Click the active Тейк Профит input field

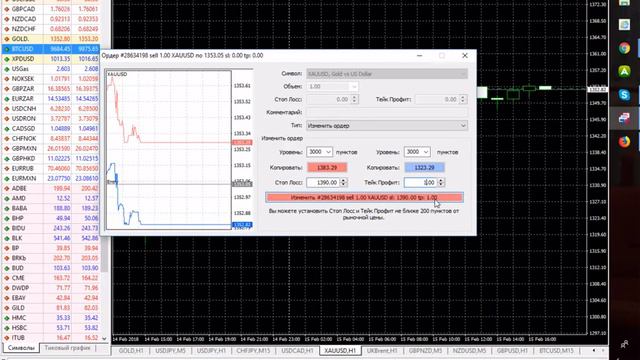coord(420,182)
